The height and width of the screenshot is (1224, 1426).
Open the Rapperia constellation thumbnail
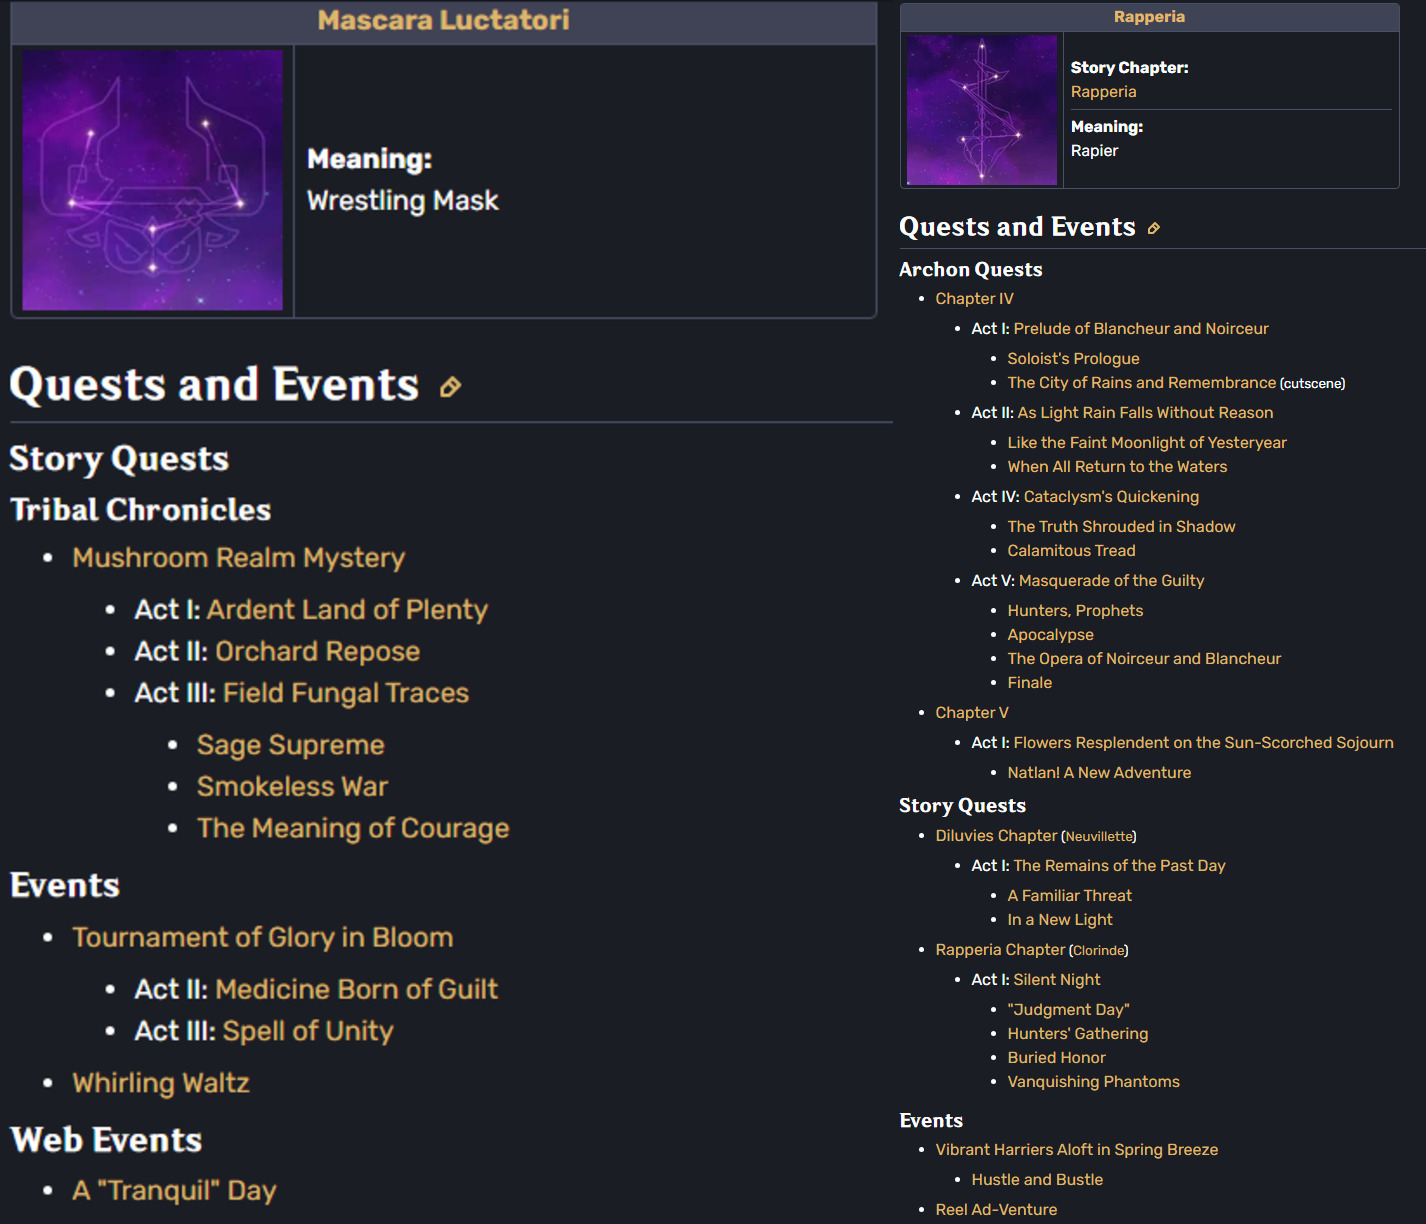(982, 110)
